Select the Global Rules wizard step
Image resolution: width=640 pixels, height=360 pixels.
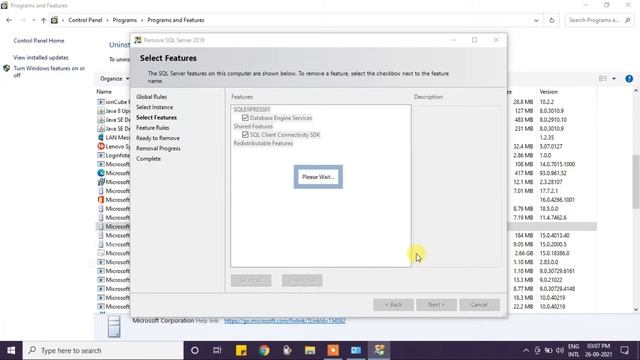151,97
